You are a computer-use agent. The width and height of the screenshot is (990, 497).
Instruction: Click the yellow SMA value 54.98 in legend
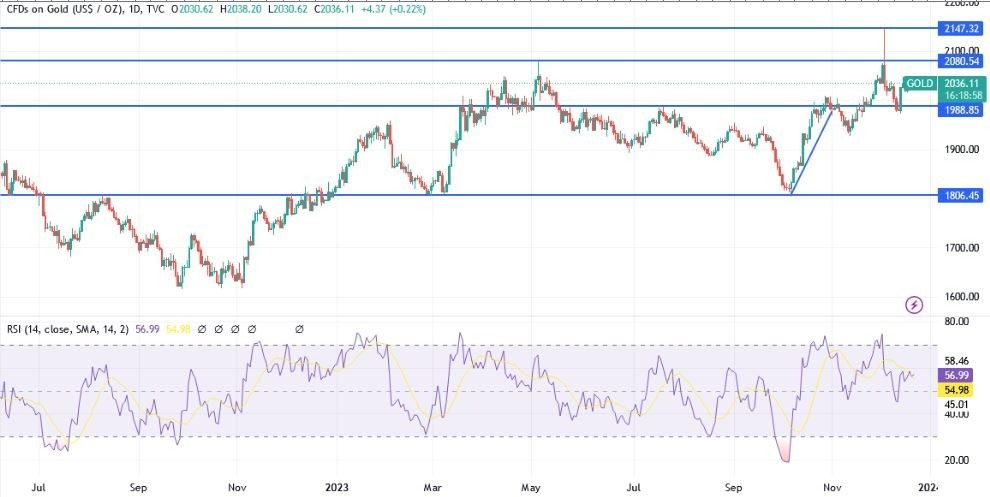click(177, 329)
